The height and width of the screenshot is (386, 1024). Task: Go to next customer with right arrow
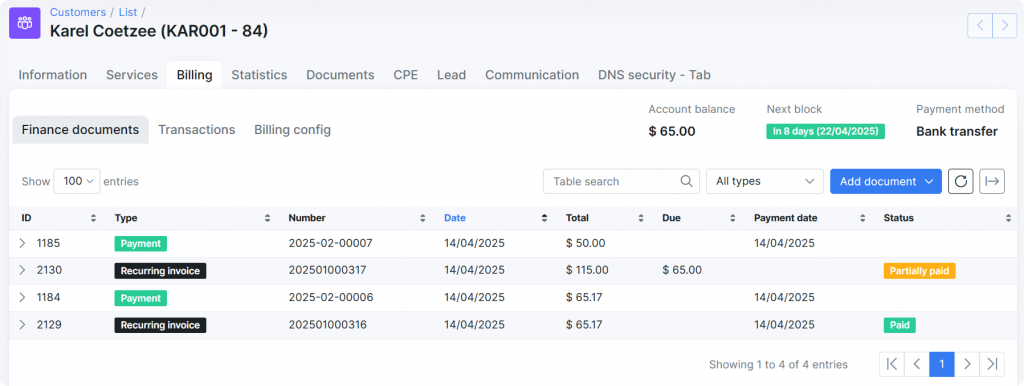(x=1004, y=25)
